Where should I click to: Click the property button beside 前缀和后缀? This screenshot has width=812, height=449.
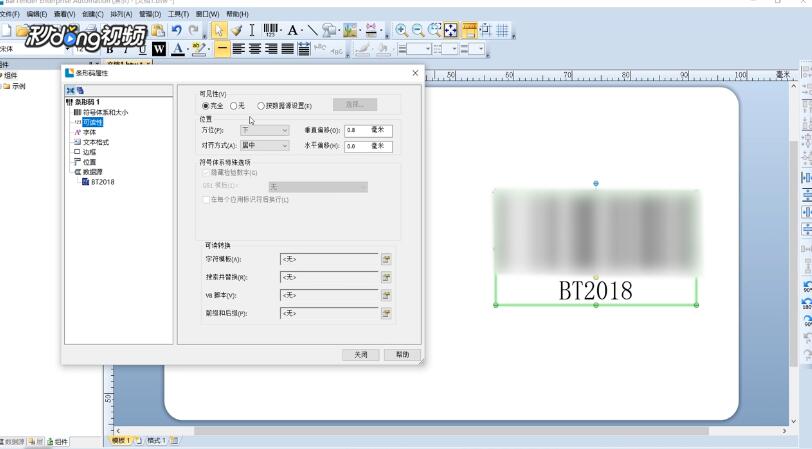tap(386, 313)
